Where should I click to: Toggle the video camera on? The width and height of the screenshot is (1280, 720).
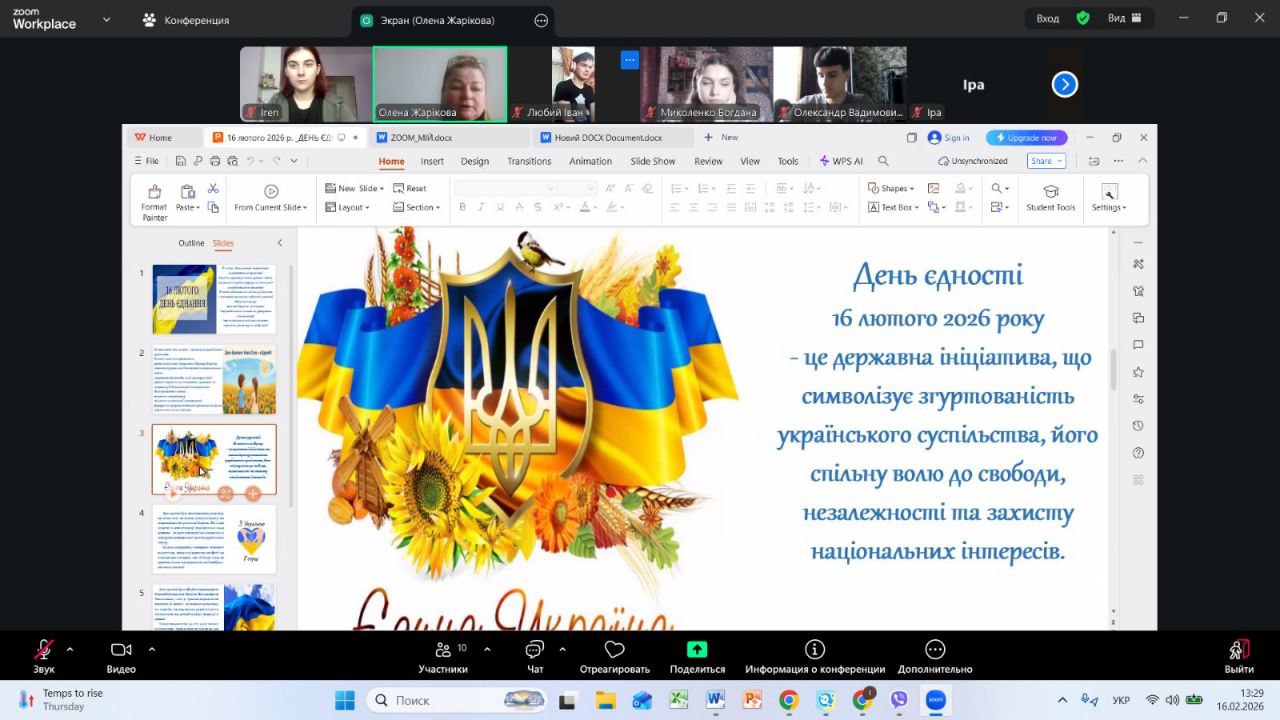coord(121,650)
